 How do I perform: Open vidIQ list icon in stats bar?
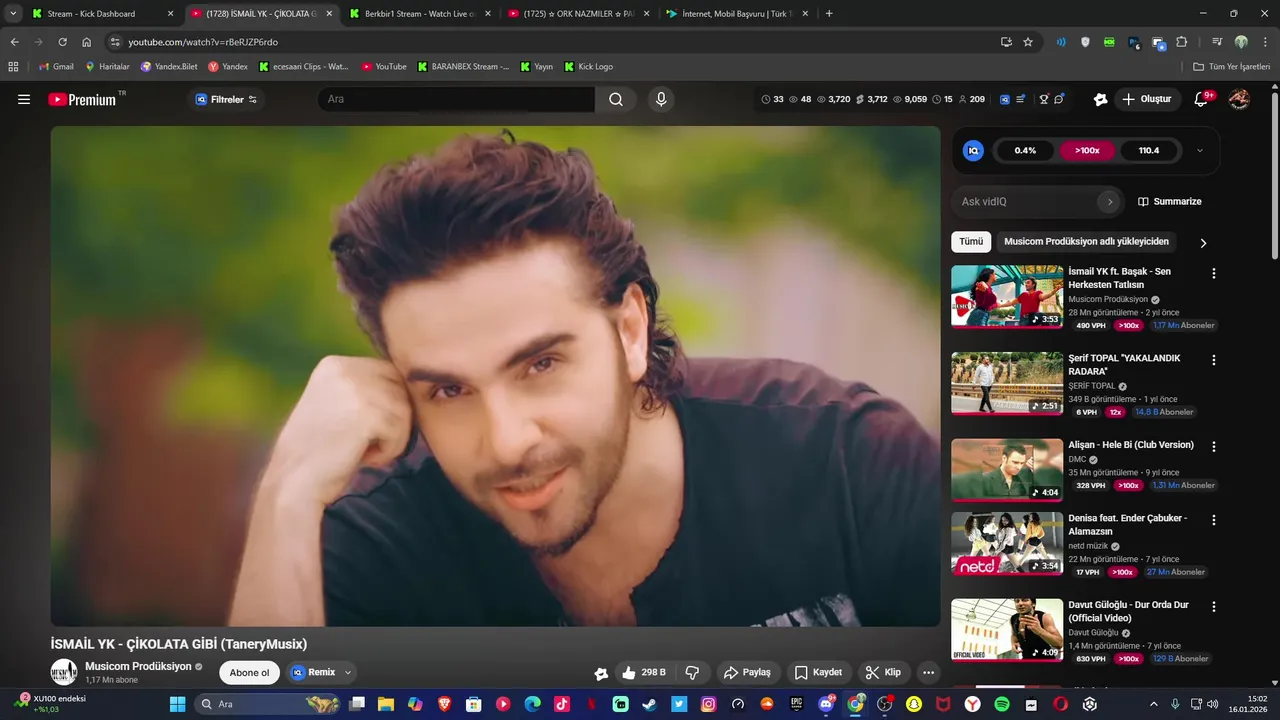coord(1021,99)
